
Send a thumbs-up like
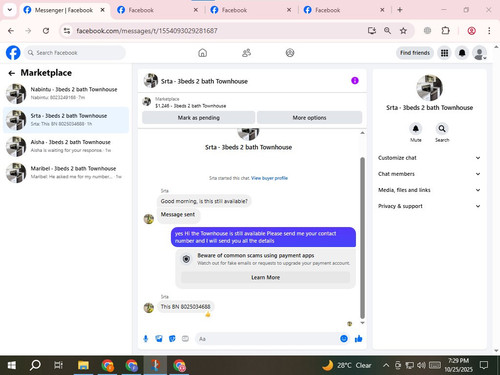click(x=359, y=339)
